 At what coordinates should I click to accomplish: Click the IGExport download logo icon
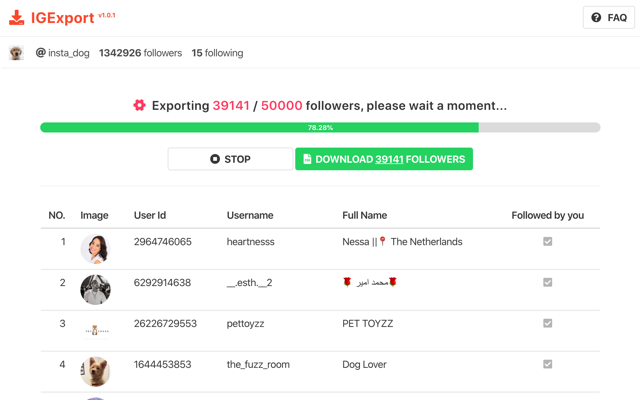pos(17,17)
